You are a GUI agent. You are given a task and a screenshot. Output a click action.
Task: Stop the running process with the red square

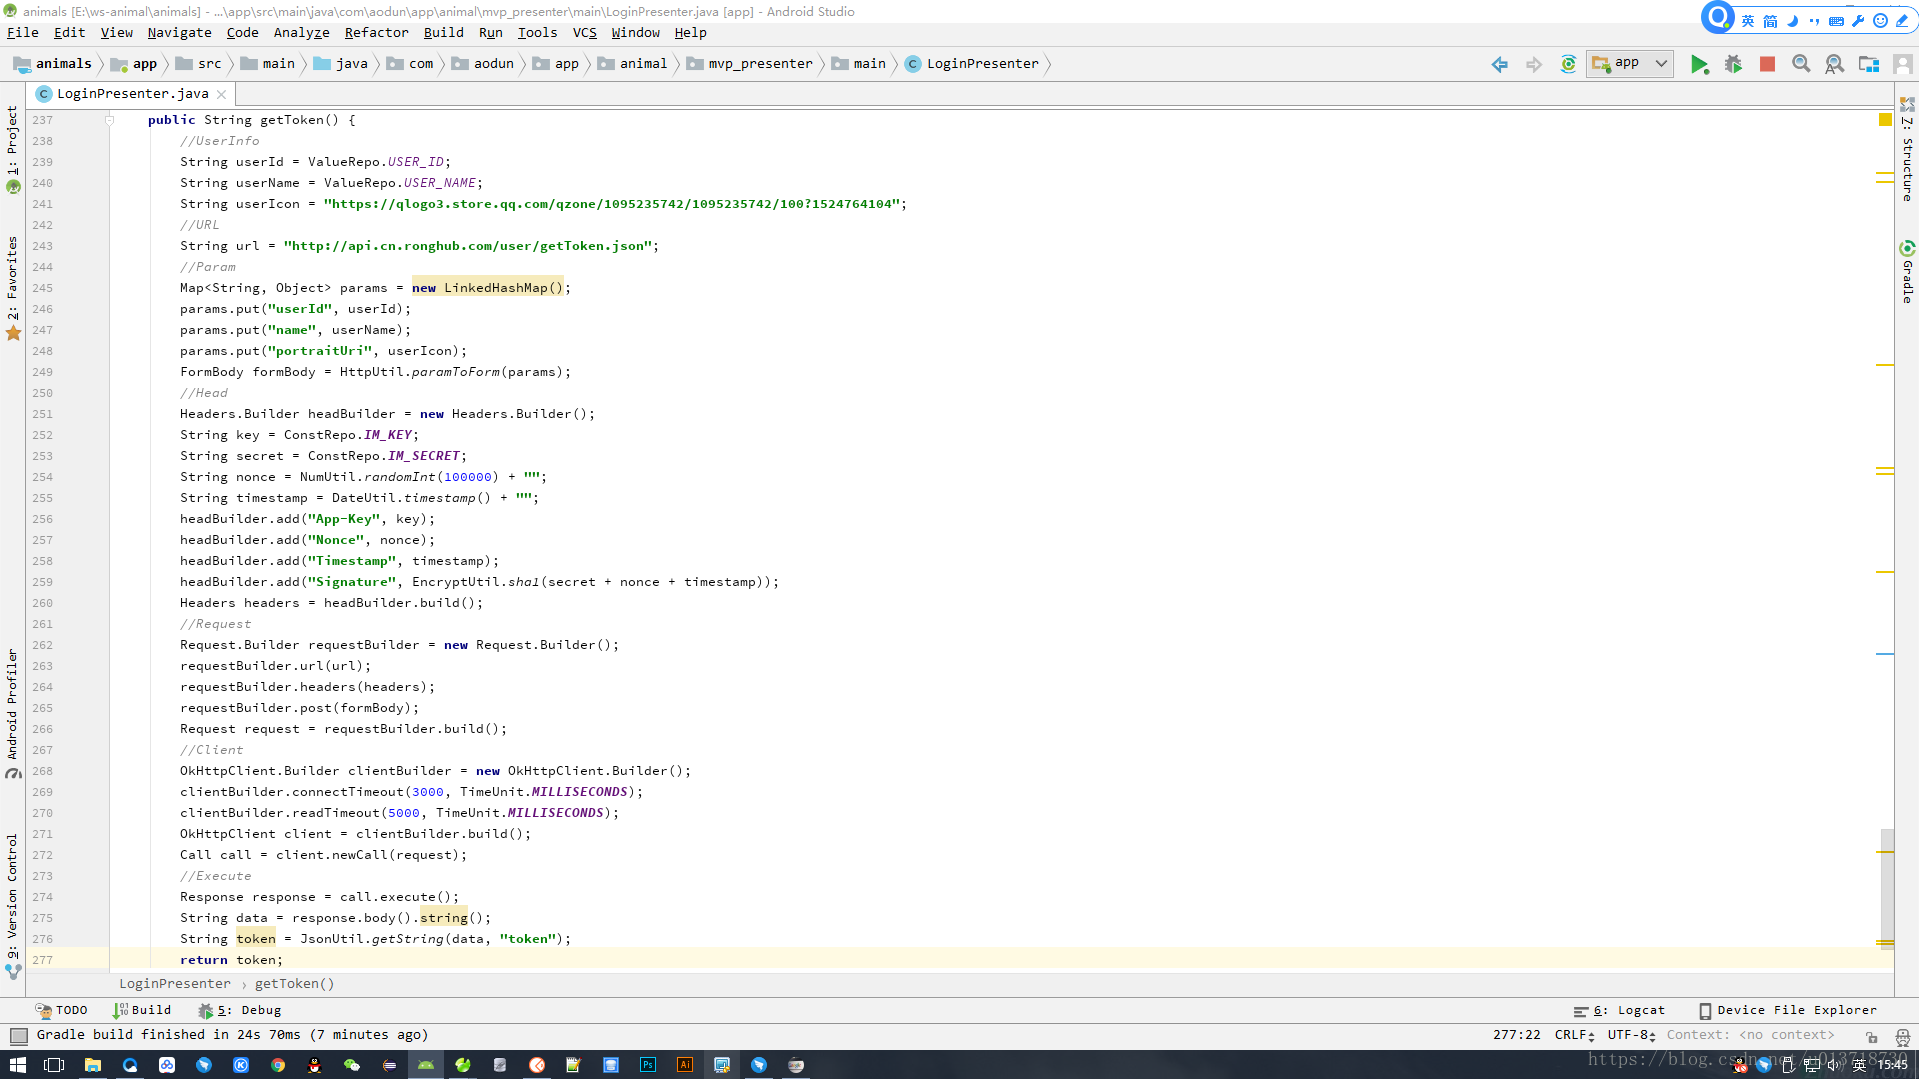(x=1767, y=64)
